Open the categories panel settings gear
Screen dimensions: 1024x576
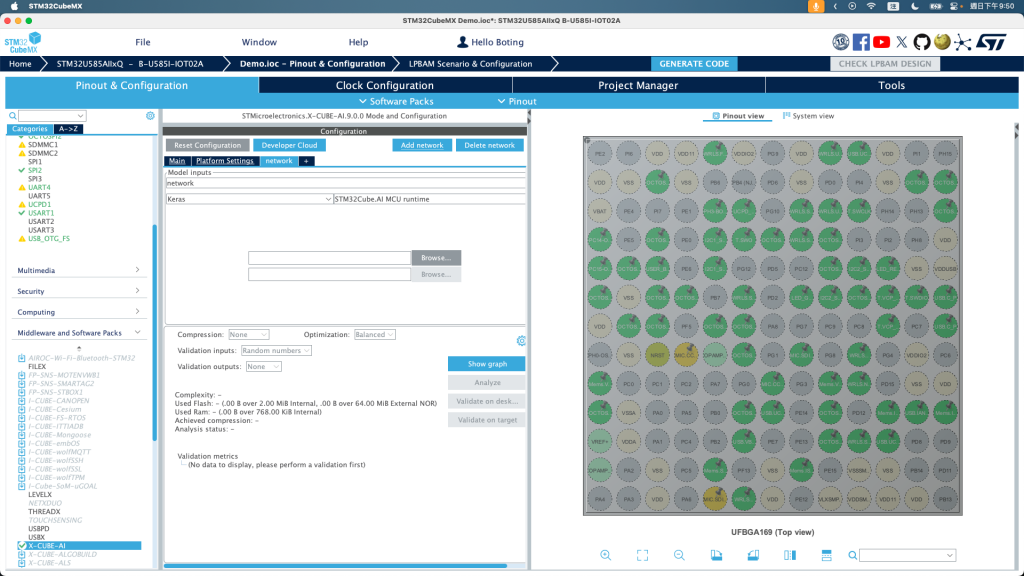[150, 116]
